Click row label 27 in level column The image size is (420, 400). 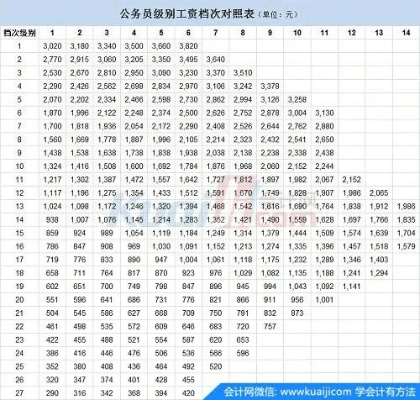pyautogui.click(x=19, y=393)
